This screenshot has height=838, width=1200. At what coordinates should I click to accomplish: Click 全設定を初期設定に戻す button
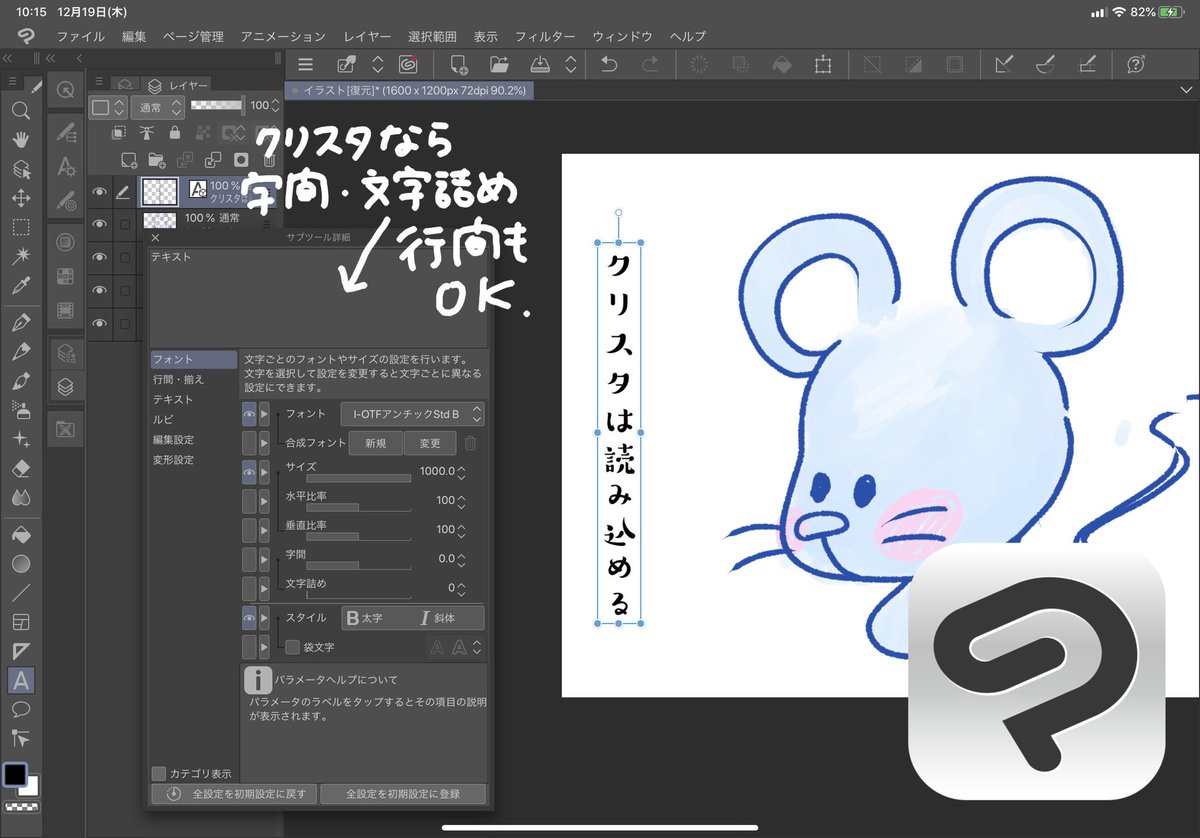pyautogui.click(x=235, y=794)
